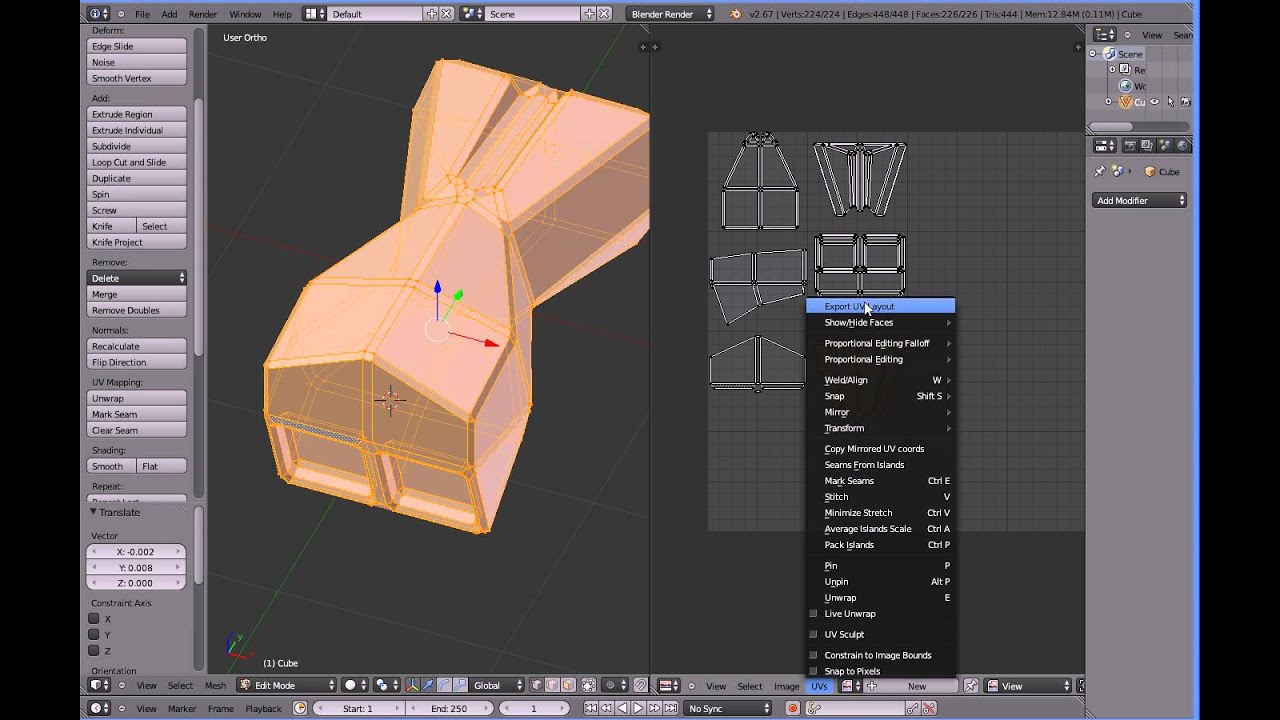
Task: Switch to edge select mode icon
Action: pos(552,685)
